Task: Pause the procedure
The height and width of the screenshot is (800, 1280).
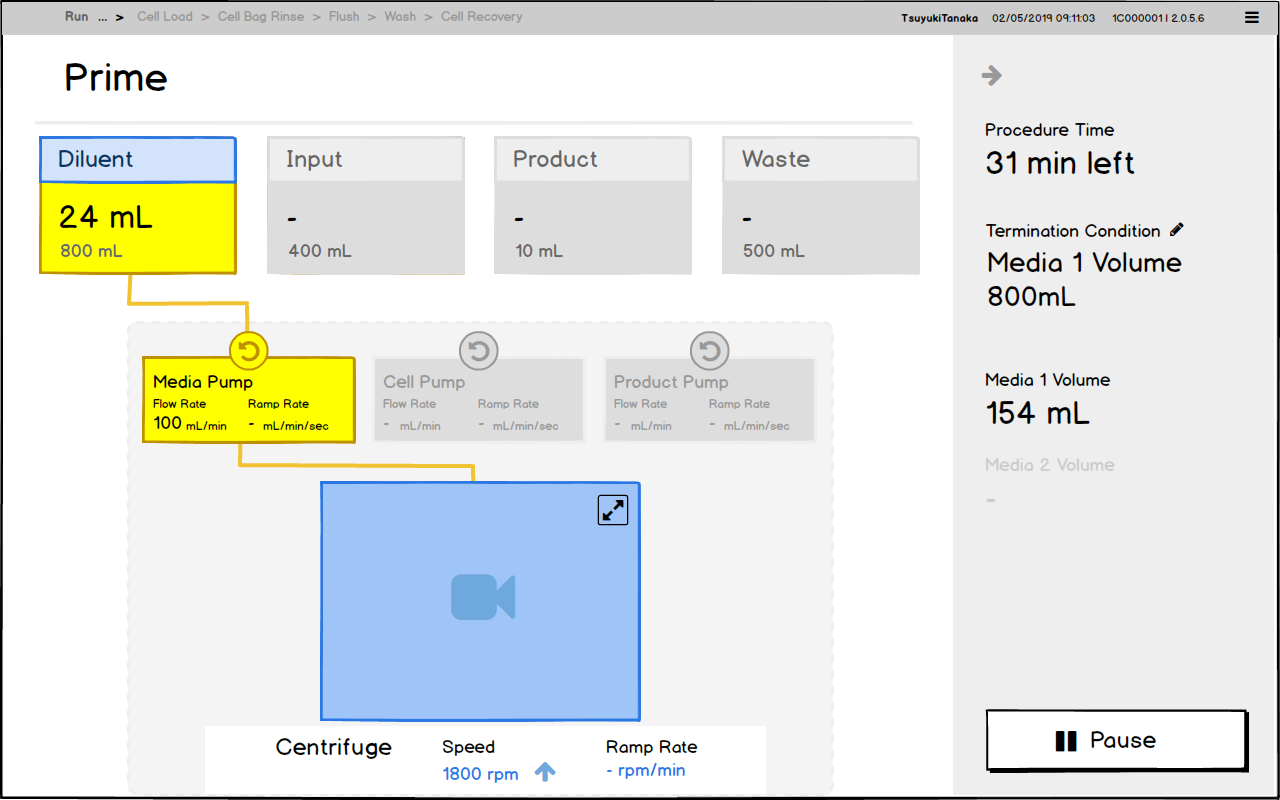Action: tap(1116, 740)
